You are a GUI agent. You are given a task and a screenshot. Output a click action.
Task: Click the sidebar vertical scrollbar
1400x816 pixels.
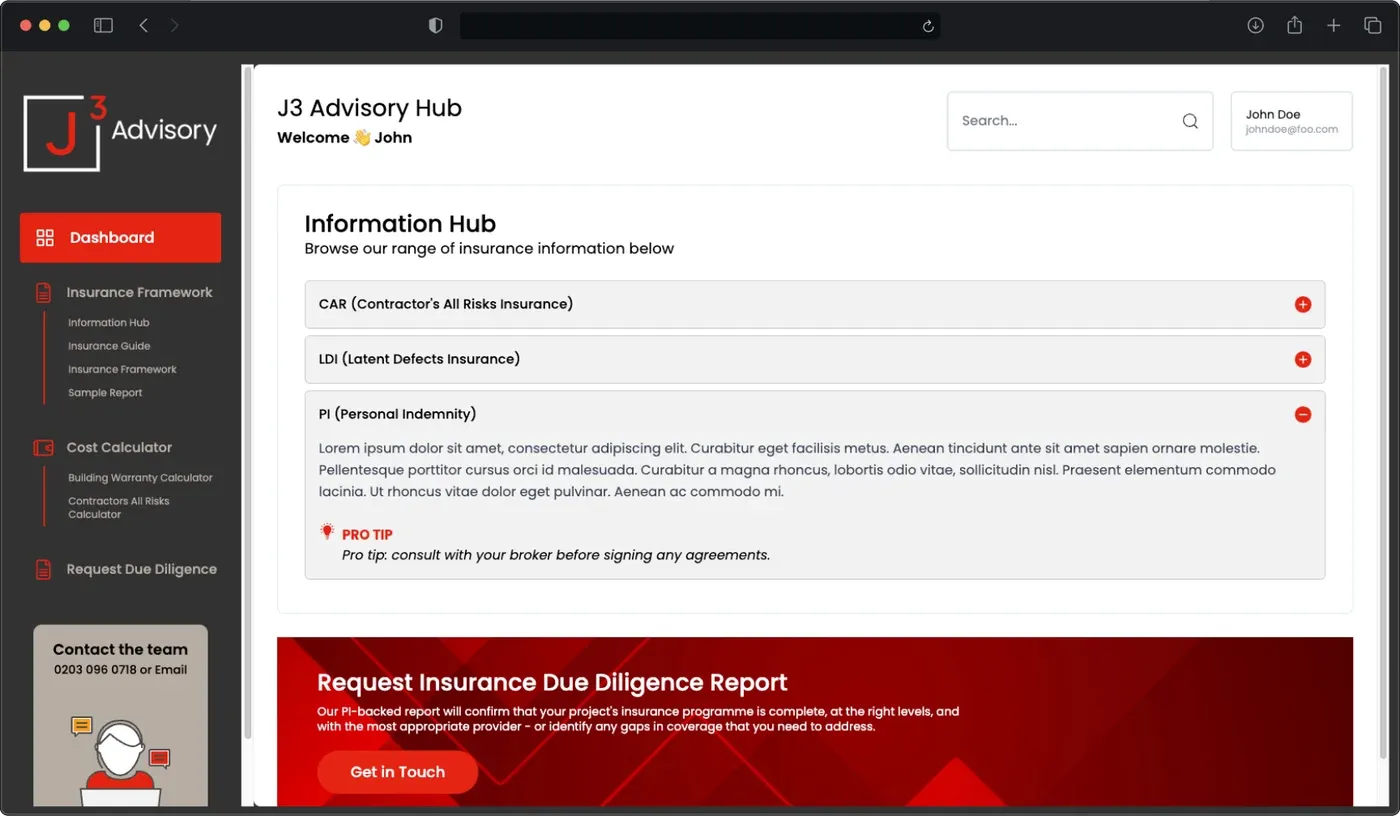point(247,405)
